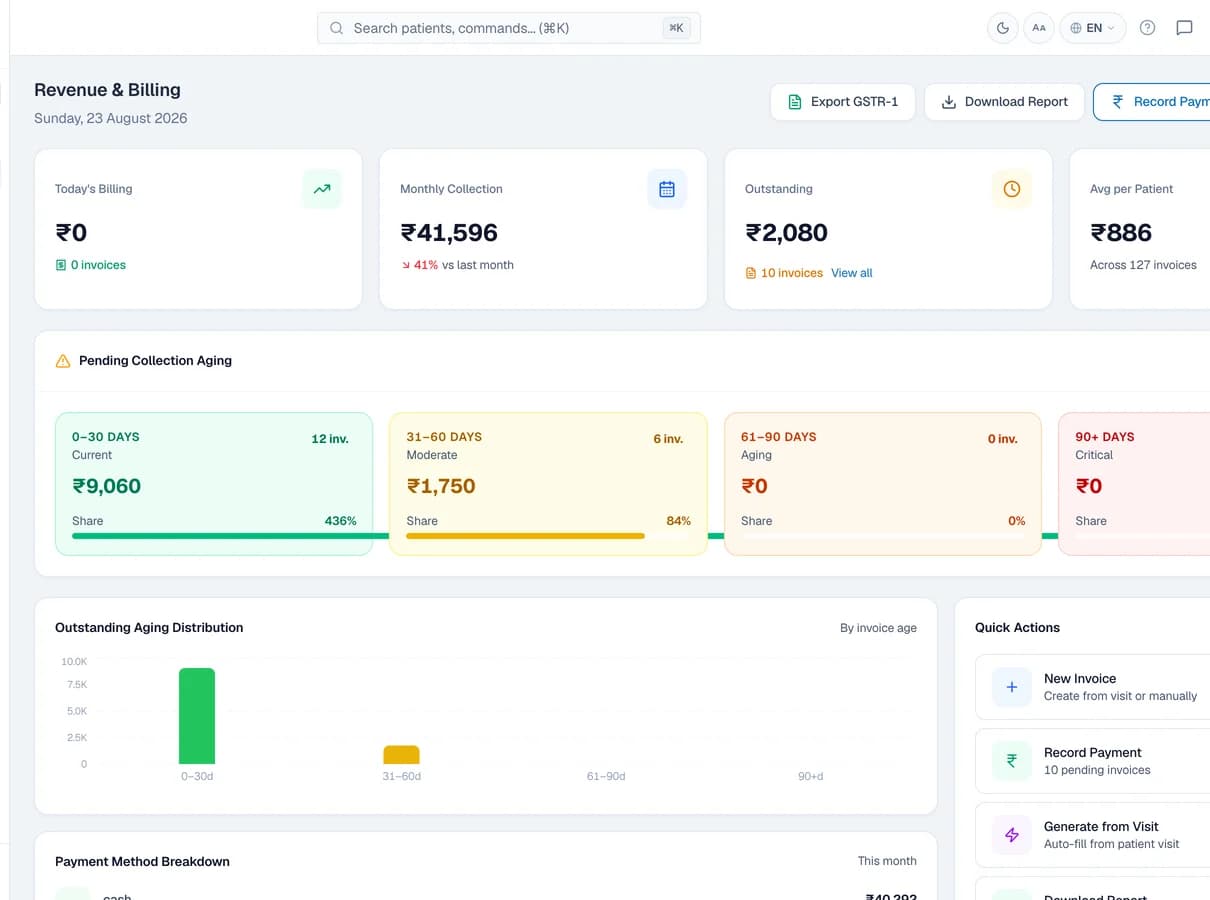
Task: Click the trending arrow icon on Today's Billing
Action: 322,189
